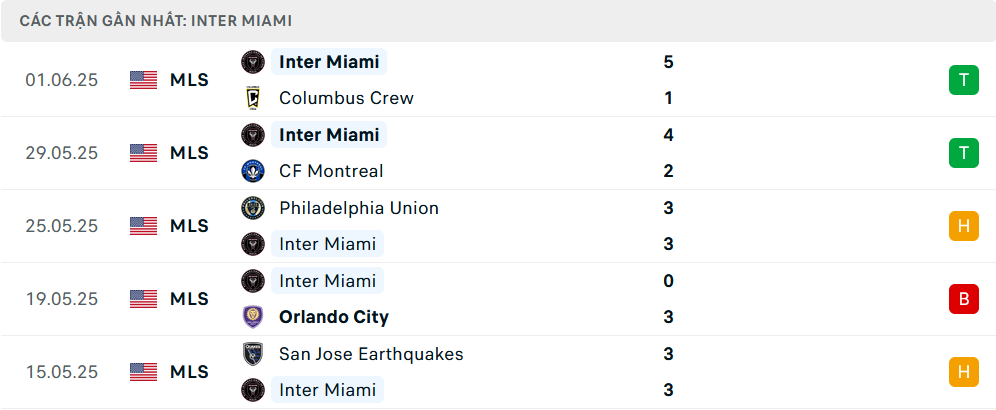Click orange H badge for 15.05.25 match
The width and height of the screenshot is (996, 410).
pos(963,372)
